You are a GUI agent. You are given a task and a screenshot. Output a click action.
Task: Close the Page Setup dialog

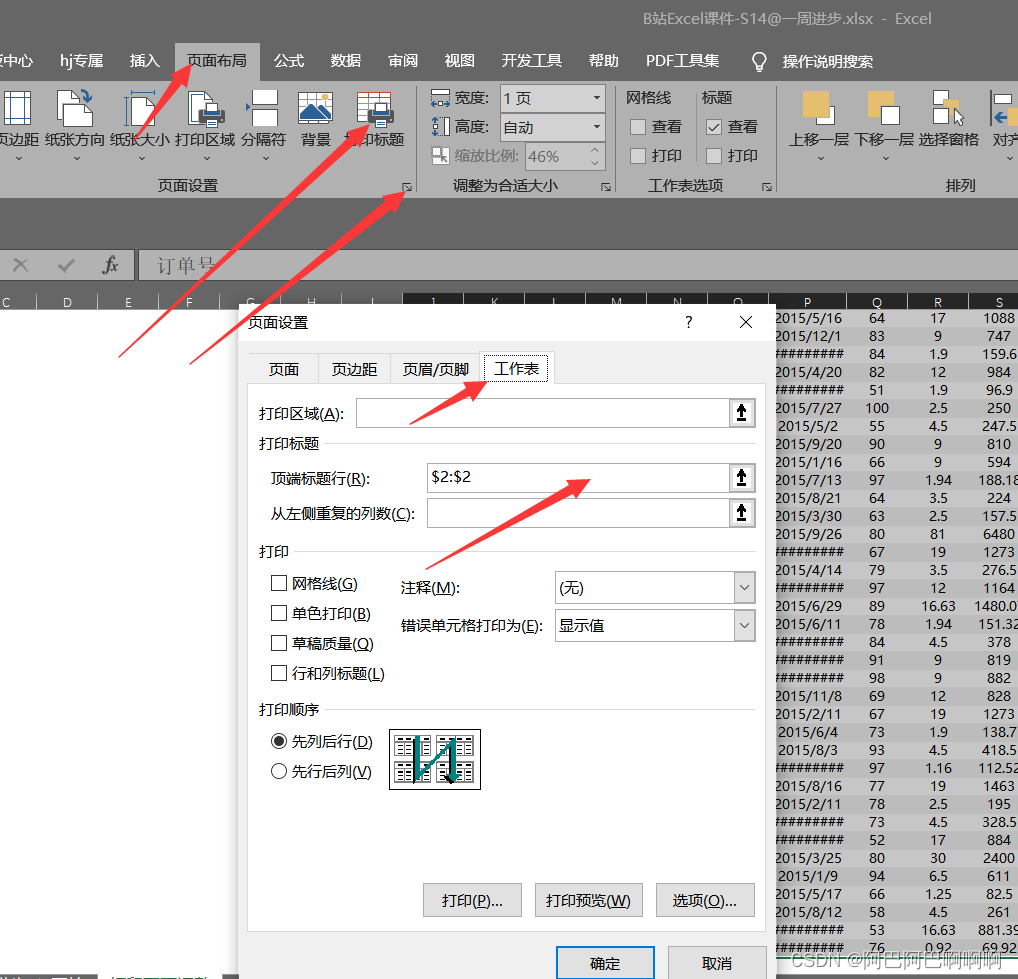pos(746,322)
